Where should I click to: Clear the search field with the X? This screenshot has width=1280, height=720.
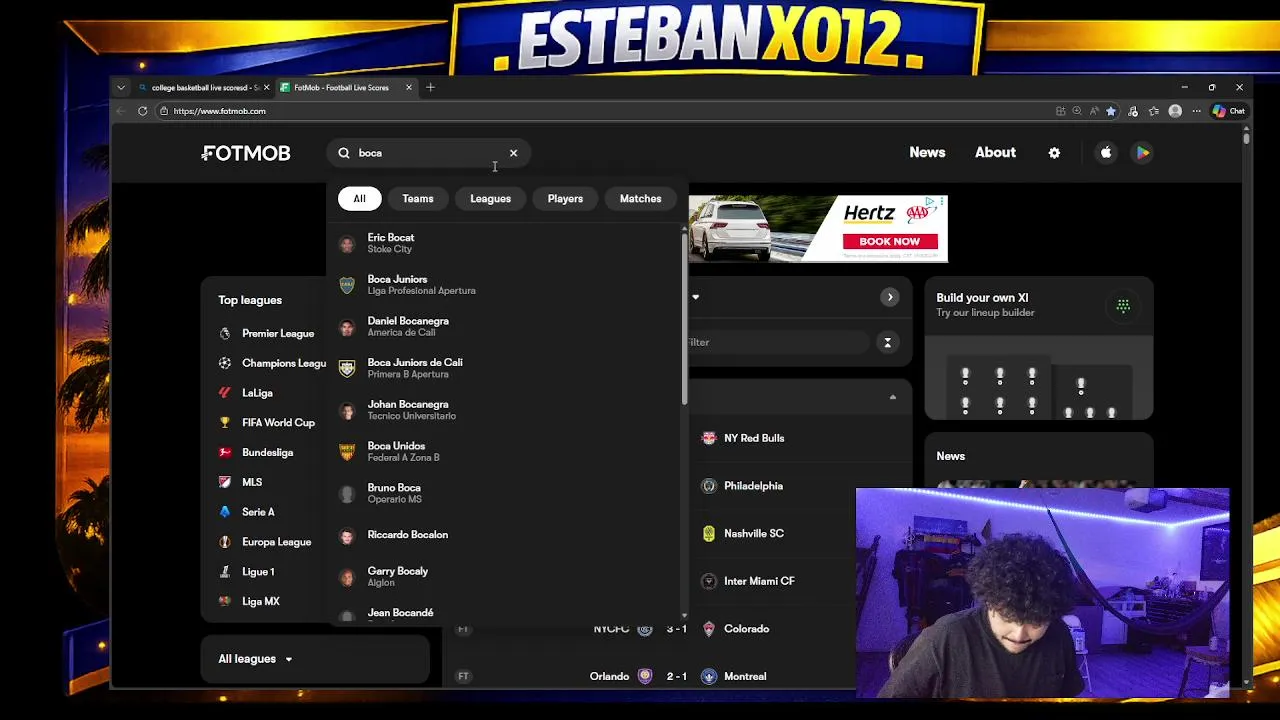click(x=513, y=153)
